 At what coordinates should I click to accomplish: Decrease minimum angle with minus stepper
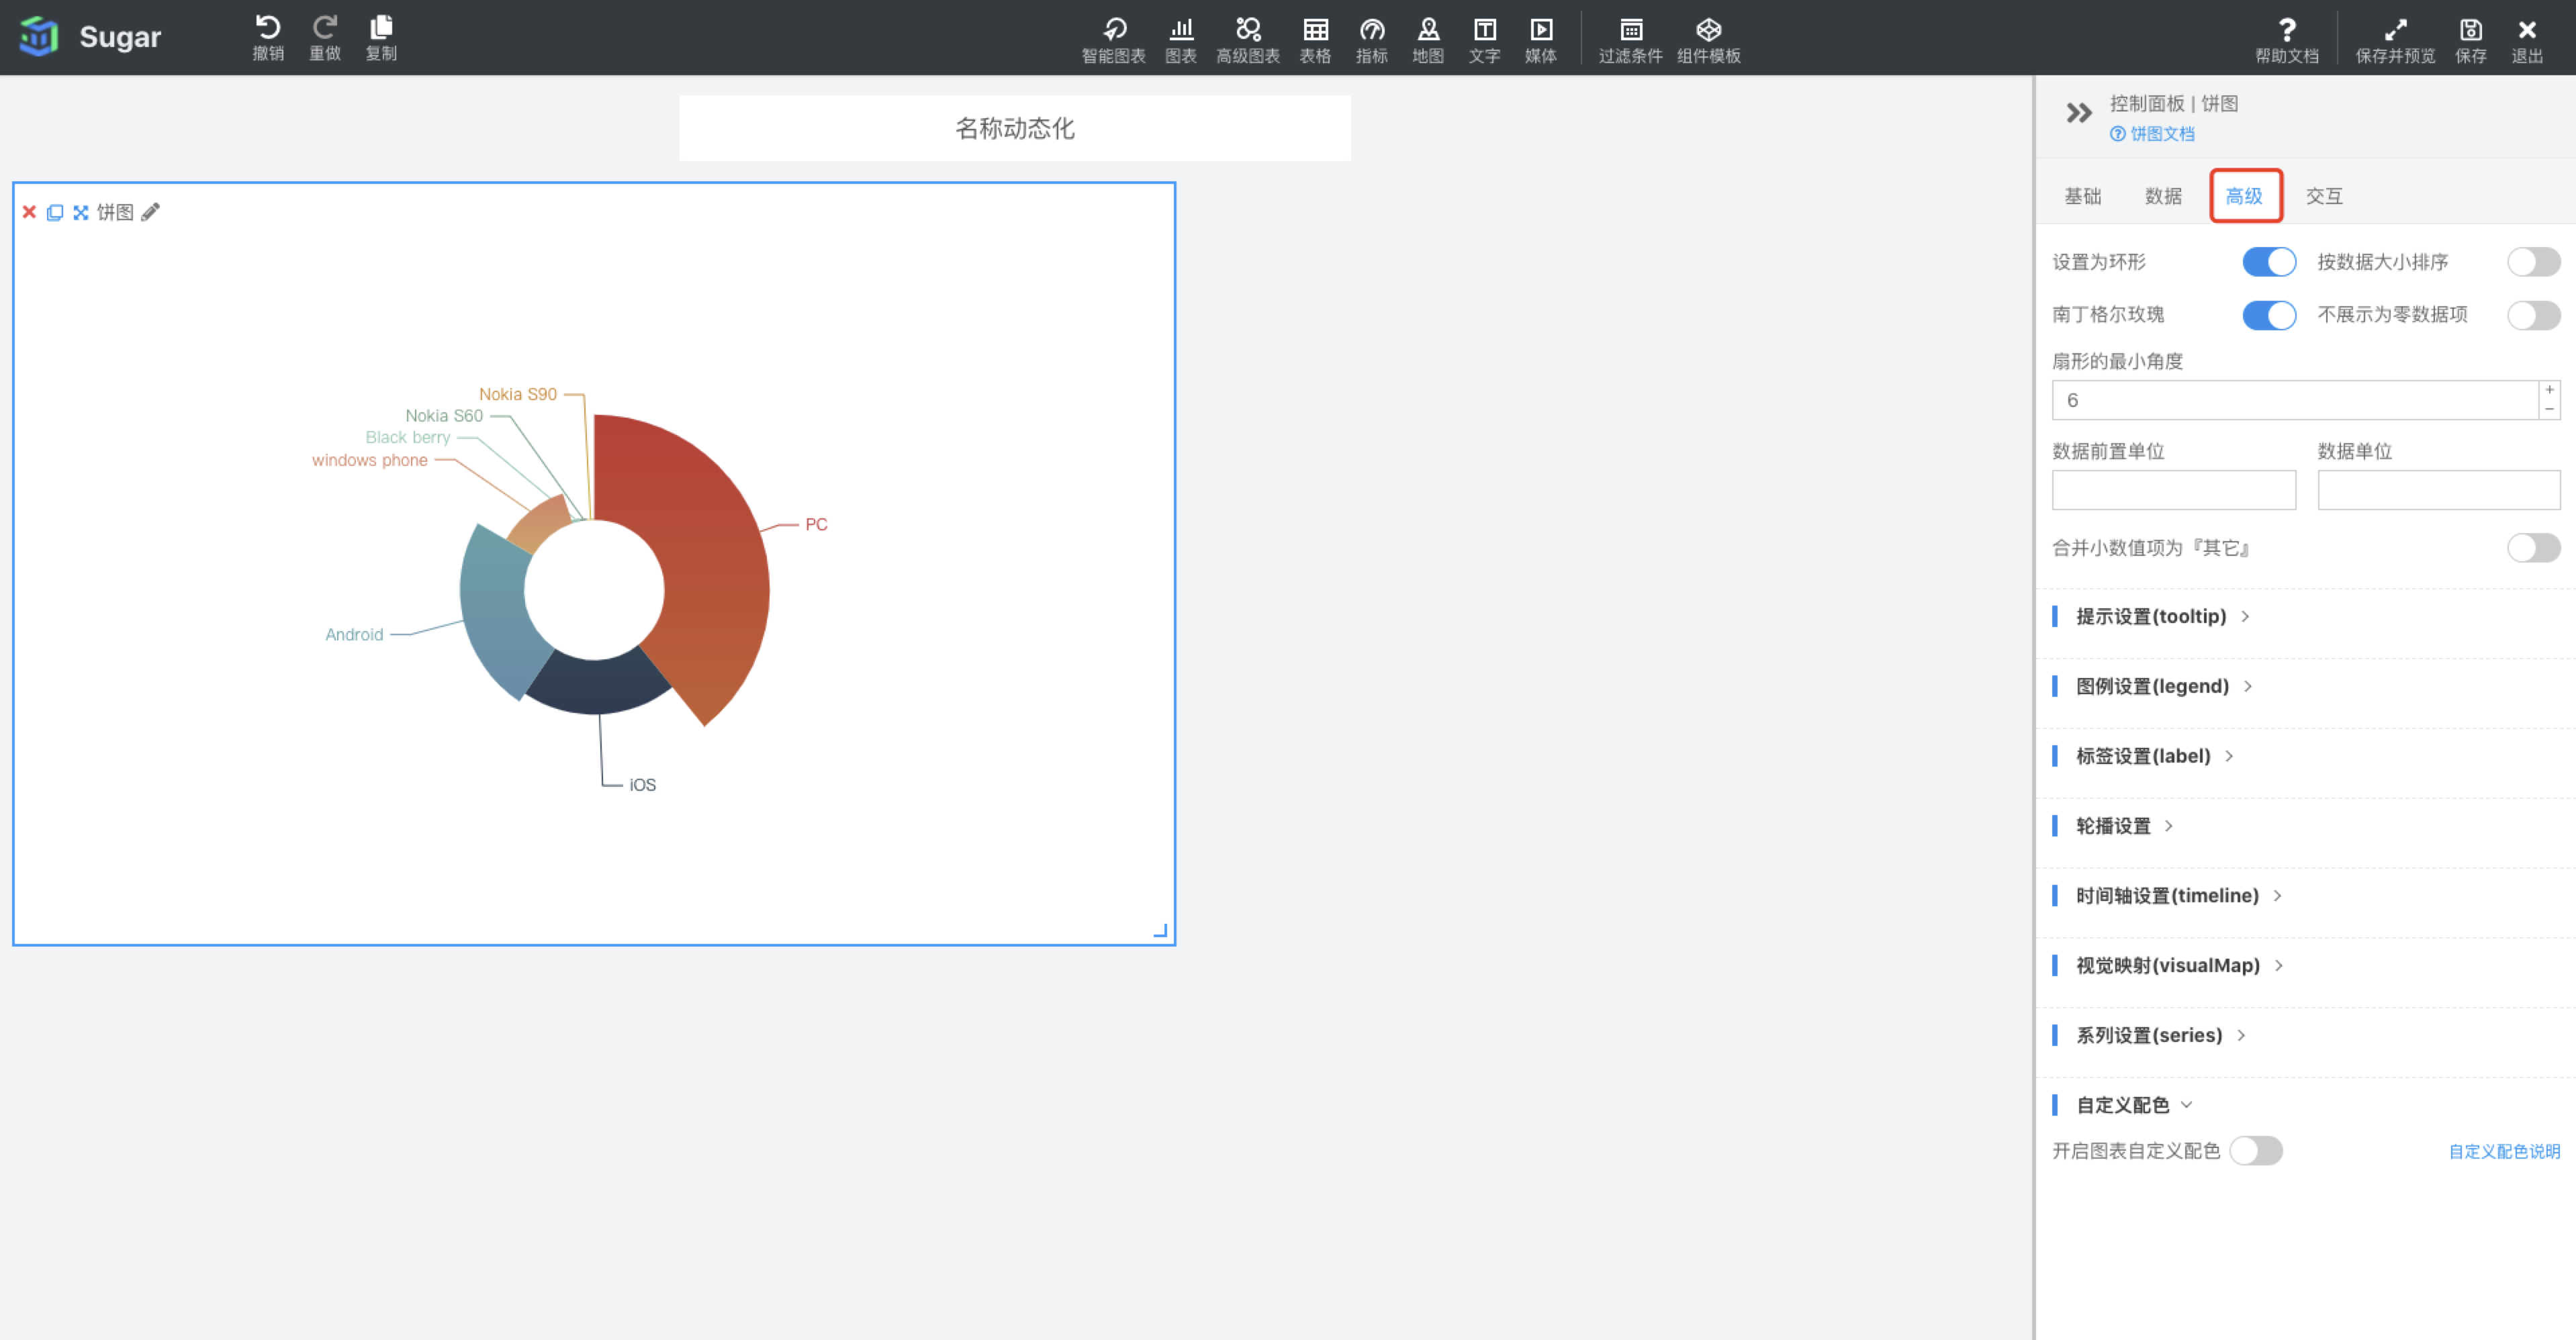[x=2550, y=410]
